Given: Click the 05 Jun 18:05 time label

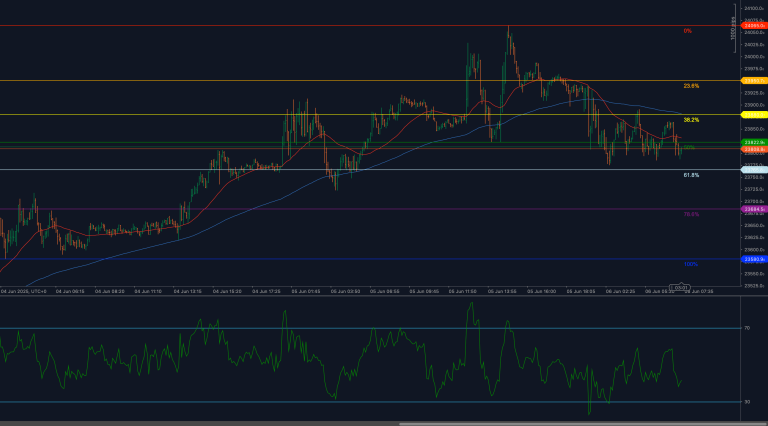Looking at the screenshot, I should (x=581, y=291).
